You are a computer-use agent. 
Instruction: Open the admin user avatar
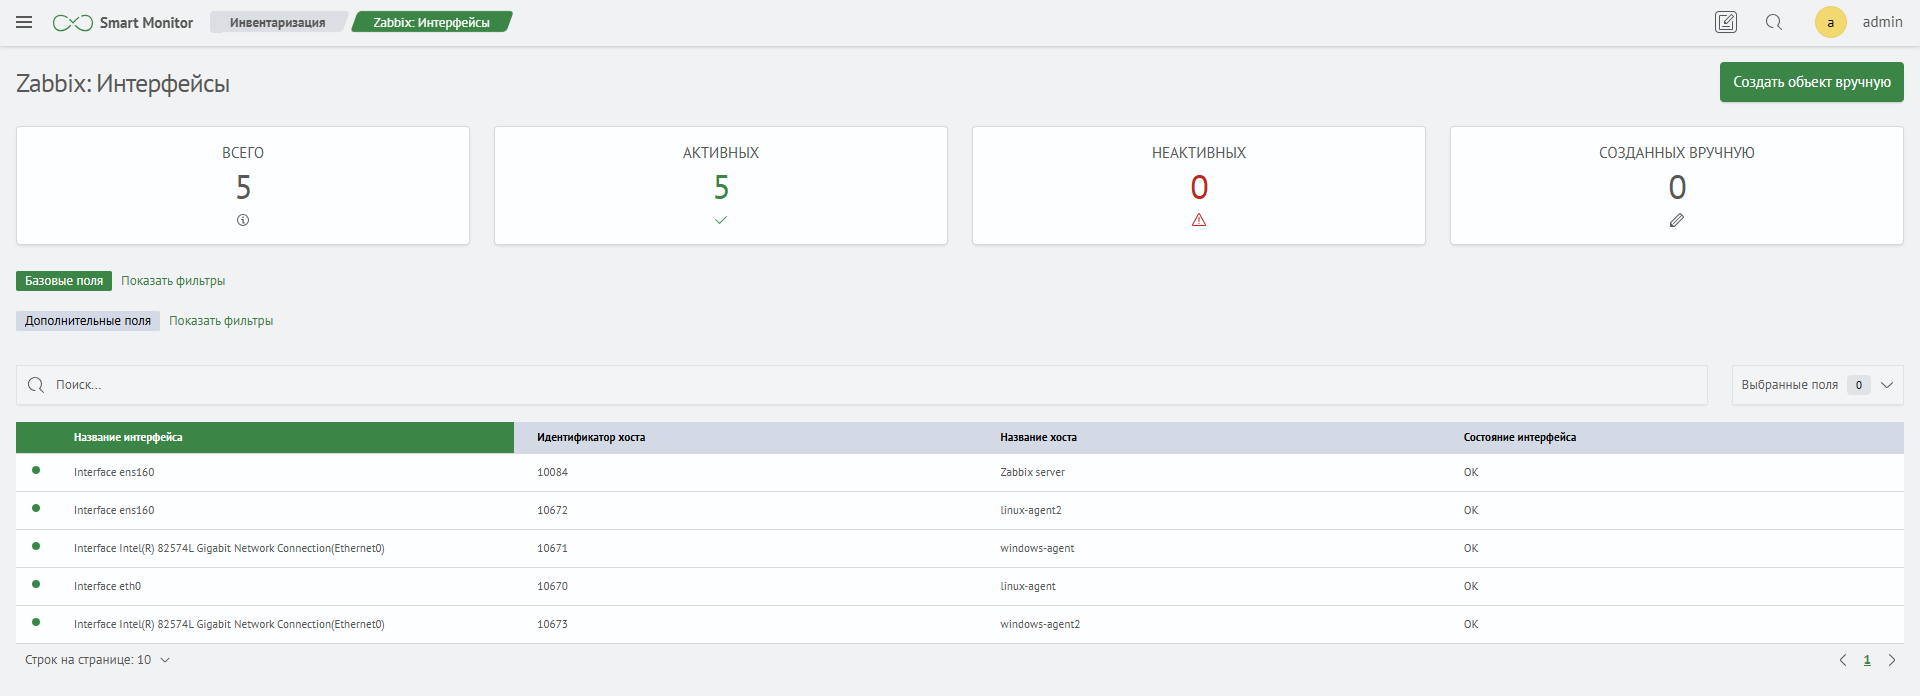coord(1830,22)
